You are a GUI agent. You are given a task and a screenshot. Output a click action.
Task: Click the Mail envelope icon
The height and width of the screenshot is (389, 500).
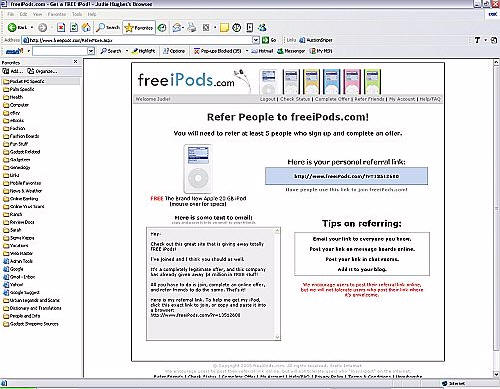[x=176, y=28]
